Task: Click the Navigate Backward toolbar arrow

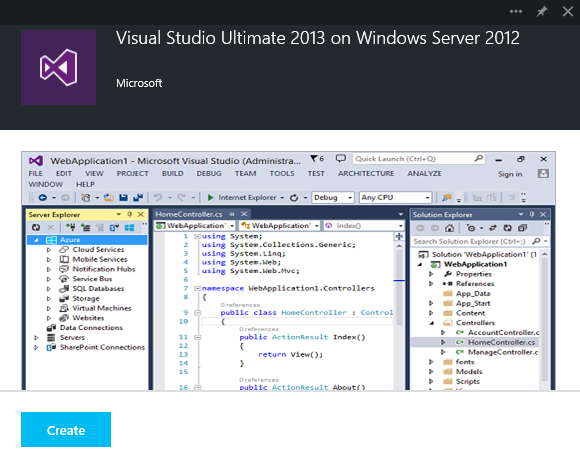Action: [43, 198]
